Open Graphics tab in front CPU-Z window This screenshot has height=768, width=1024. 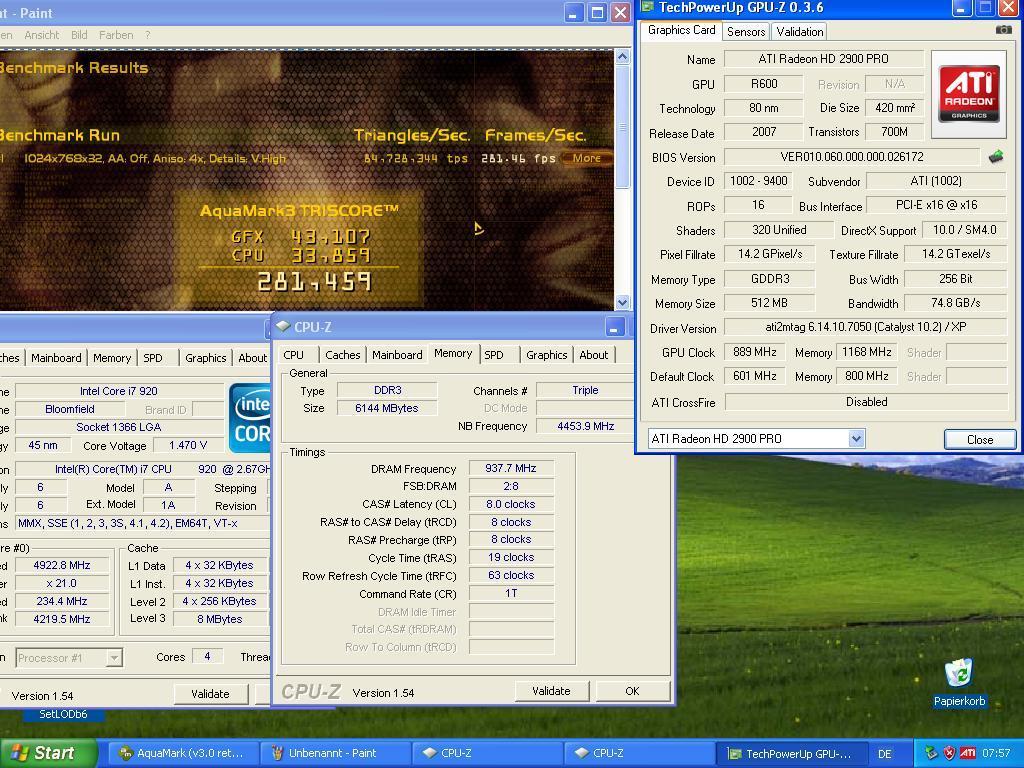pyautogui.click(x=547, y=355)
